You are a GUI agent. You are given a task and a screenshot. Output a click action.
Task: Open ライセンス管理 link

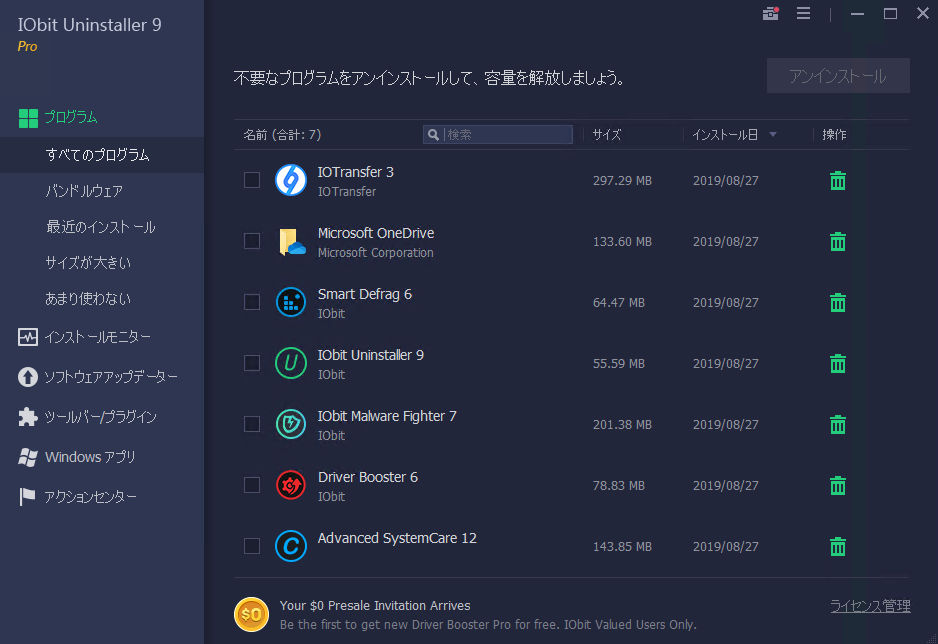click(870, 606)
